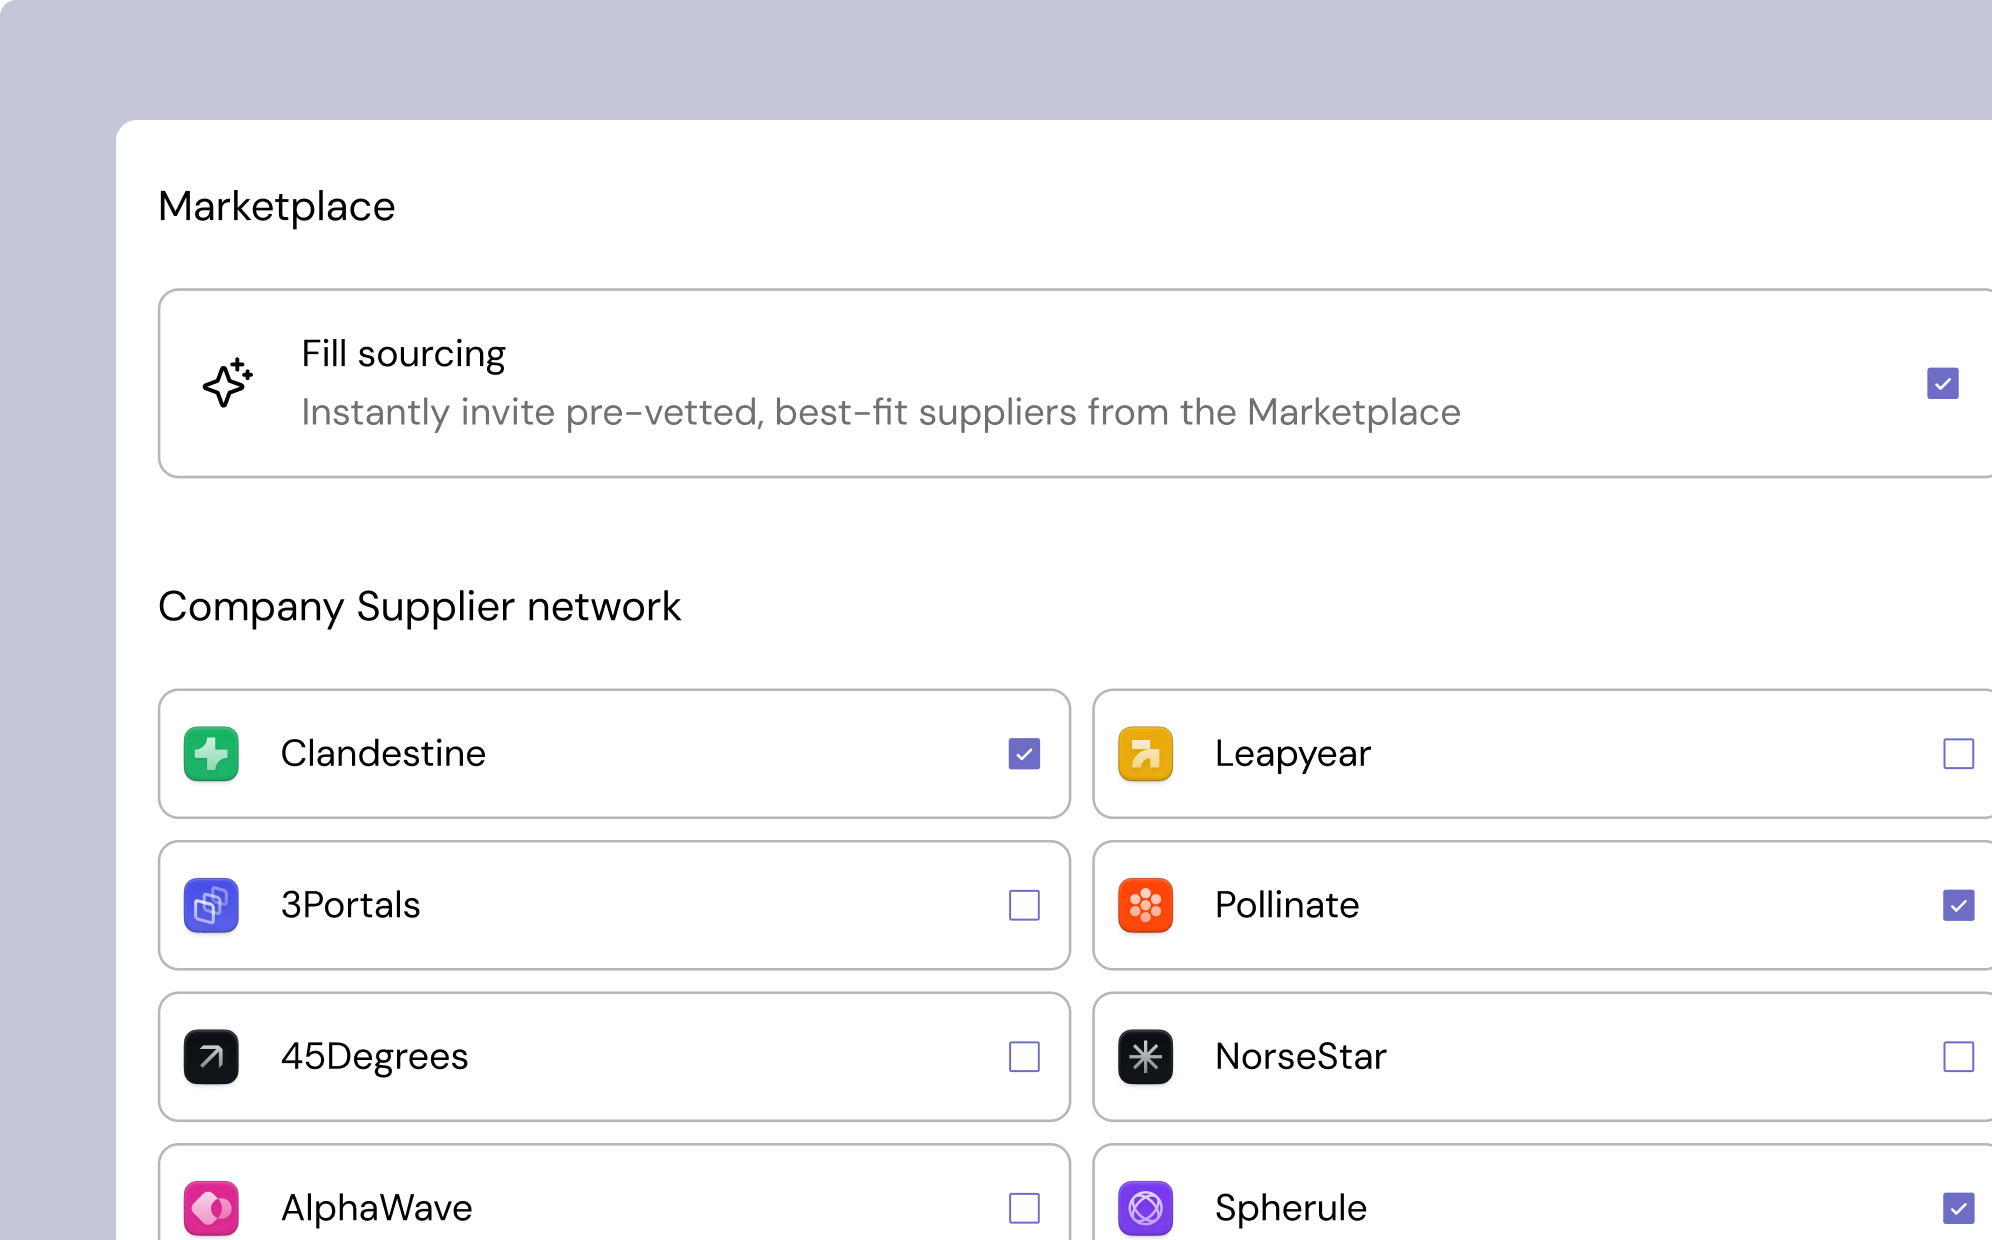Deselect the Pollinate checkbox
This screenshot has height=1240, width=1992.
1958,906
